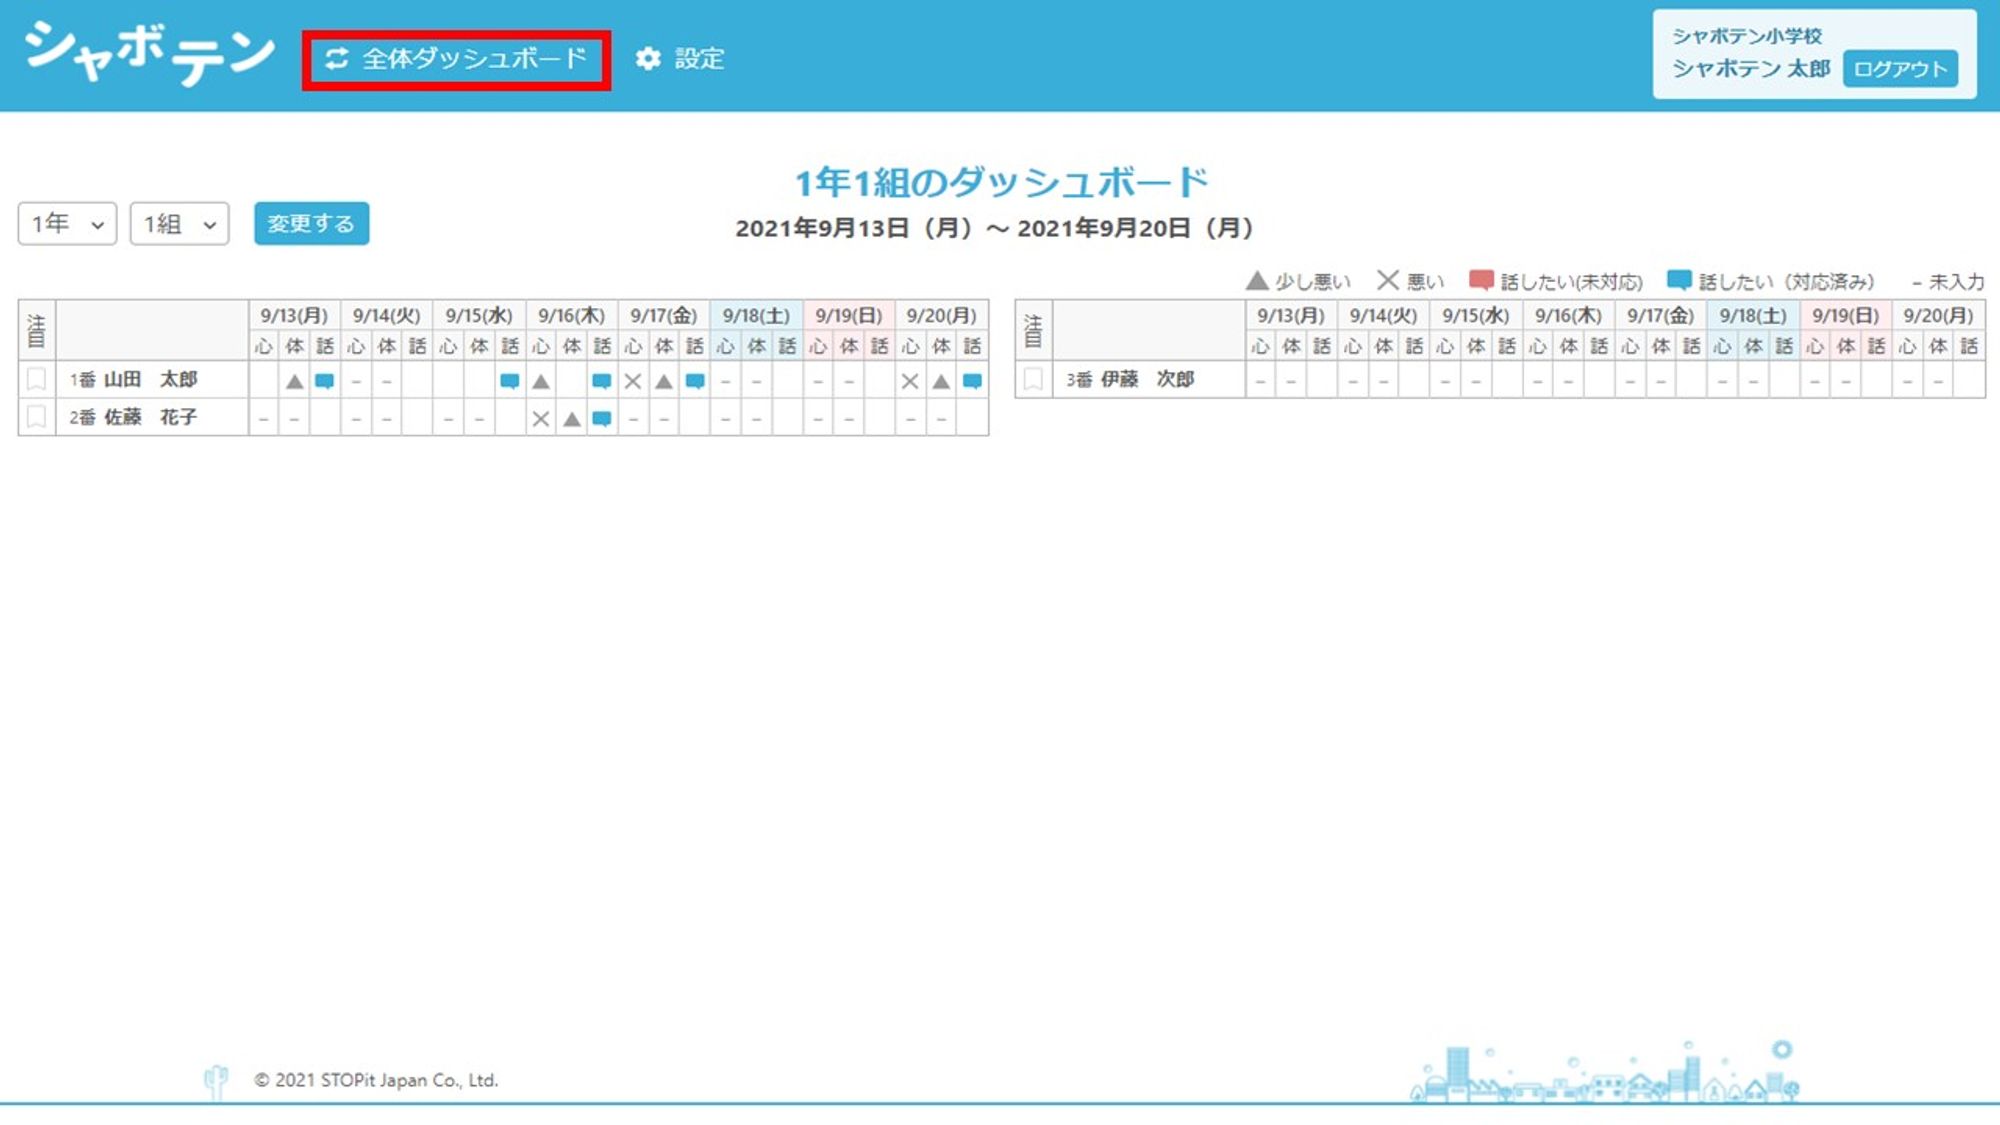Click 9/13(月) header in 山田 太郎's table
This screenshot has height=1125, width=2000.
coord(294,316)
